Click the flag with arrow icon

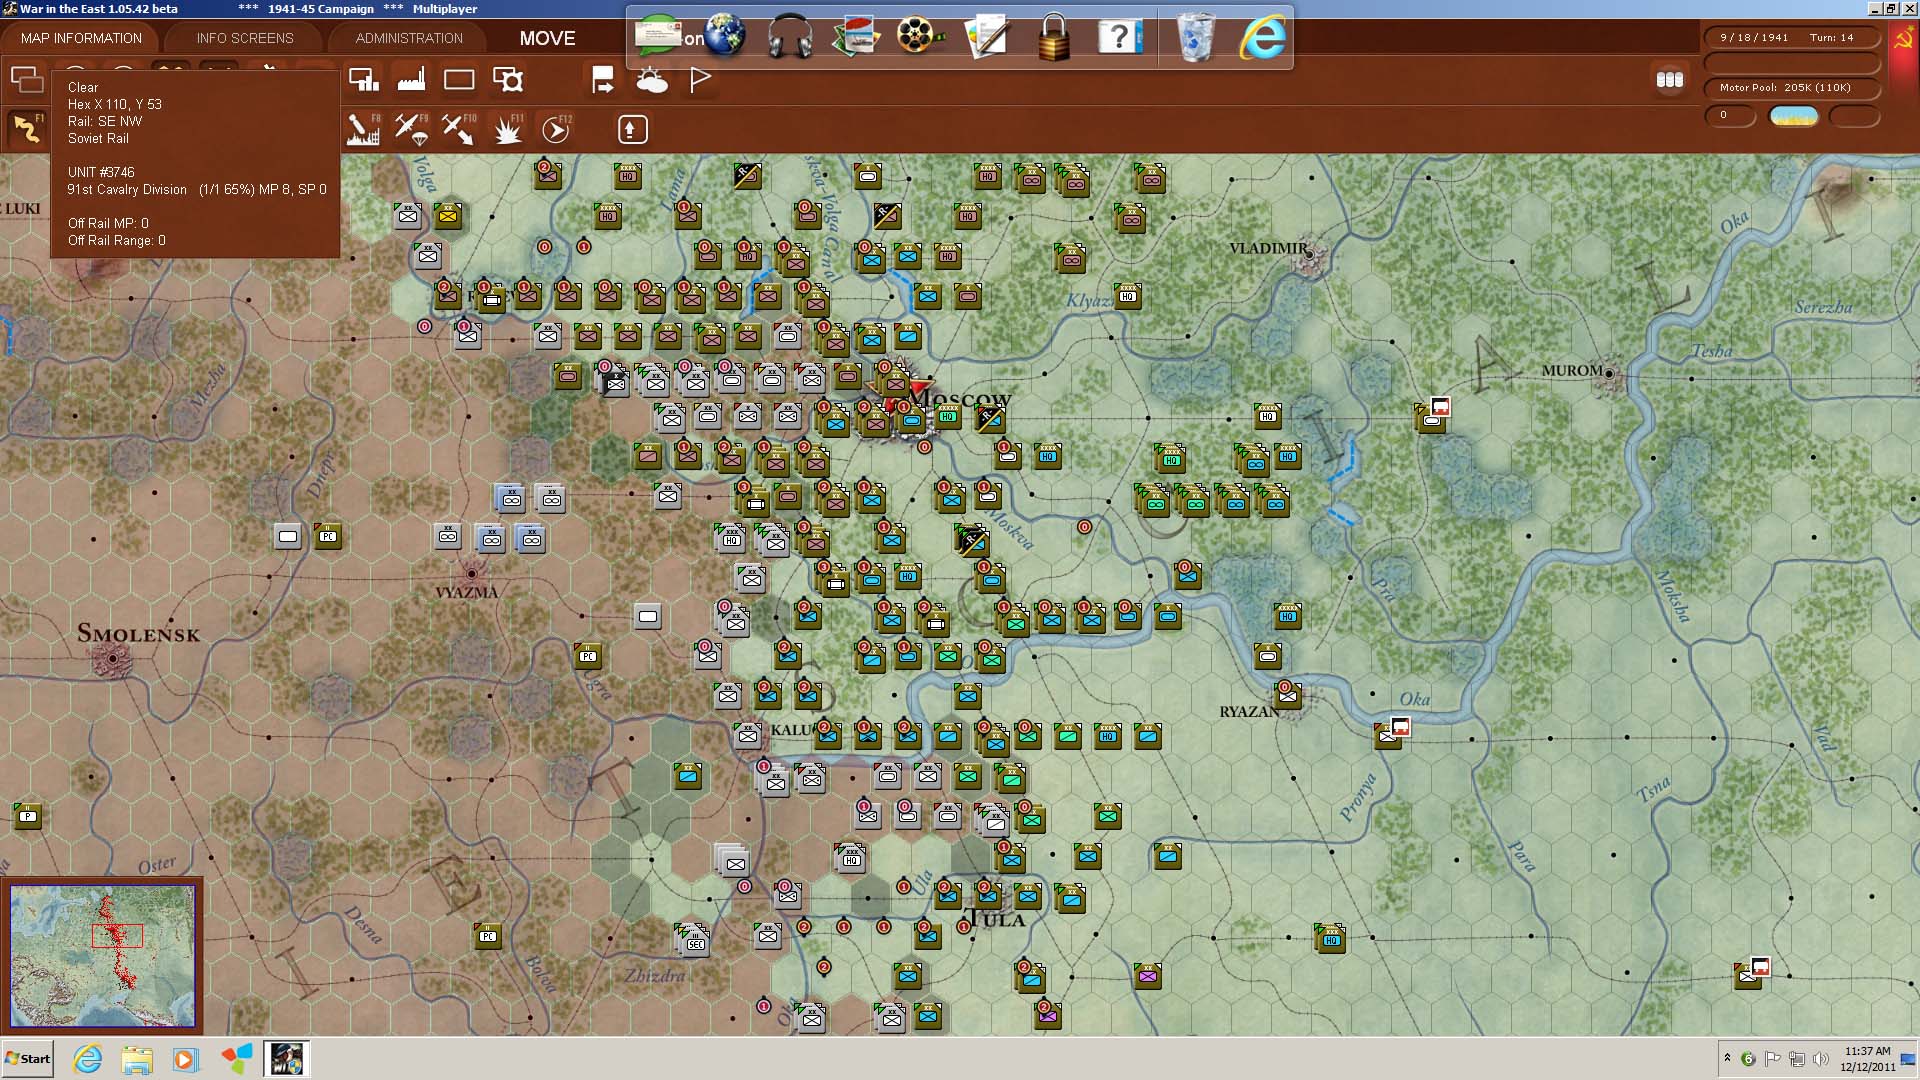coord(603,80)
